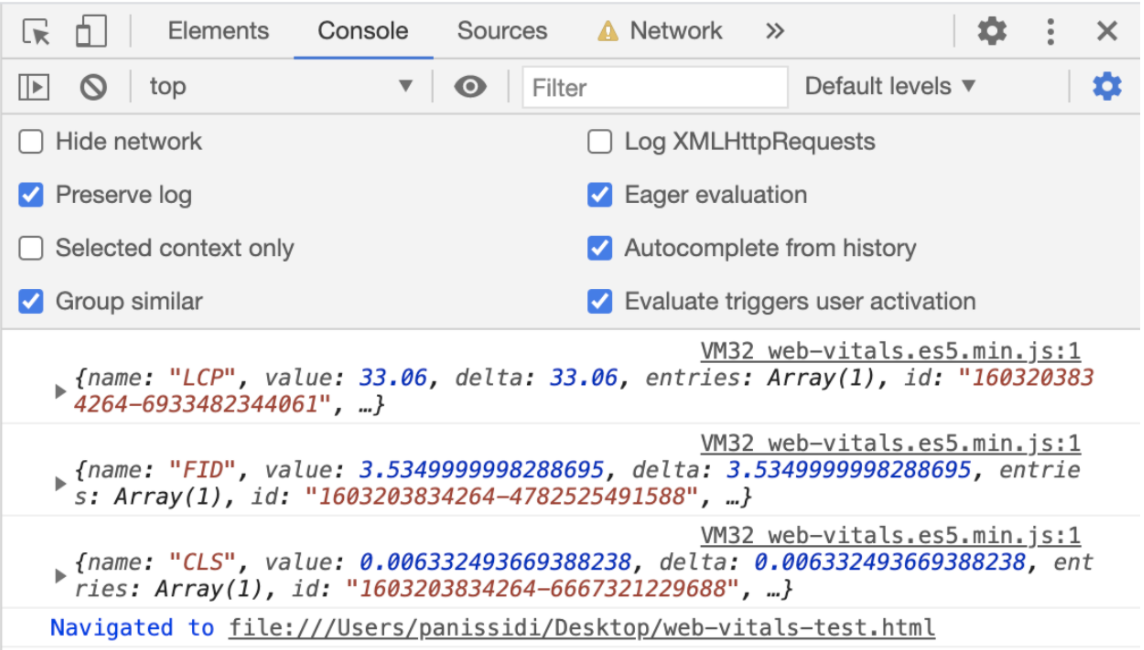Image resolution: width=1144 pixels, height=650 pixels.
Task: Uncheck Eager evaluation
Action: pos(599,195)
